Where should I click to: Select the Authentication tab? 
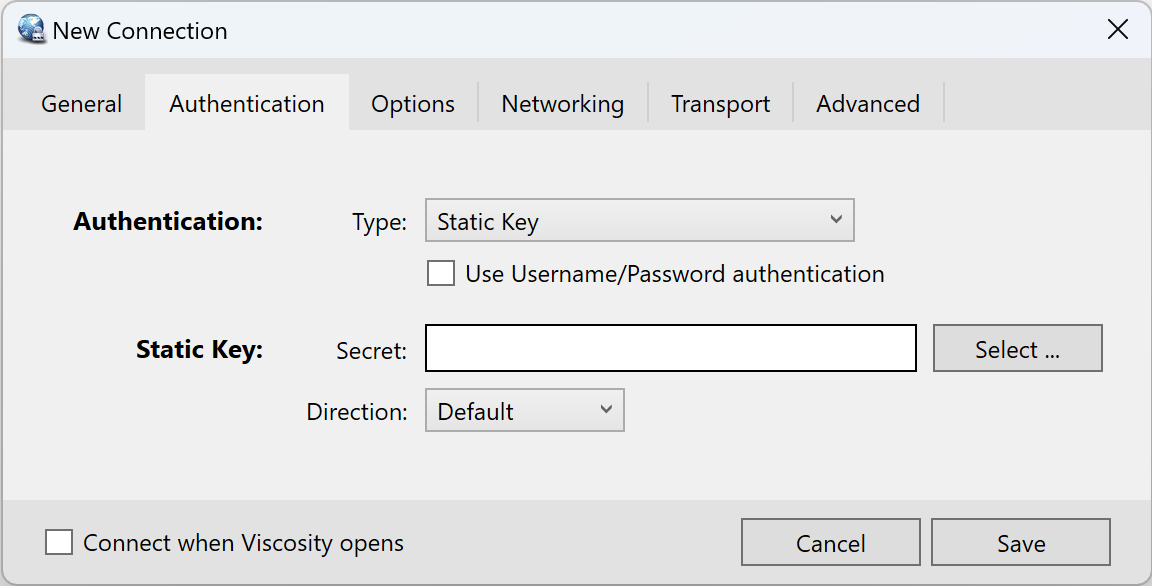point(247,104)
